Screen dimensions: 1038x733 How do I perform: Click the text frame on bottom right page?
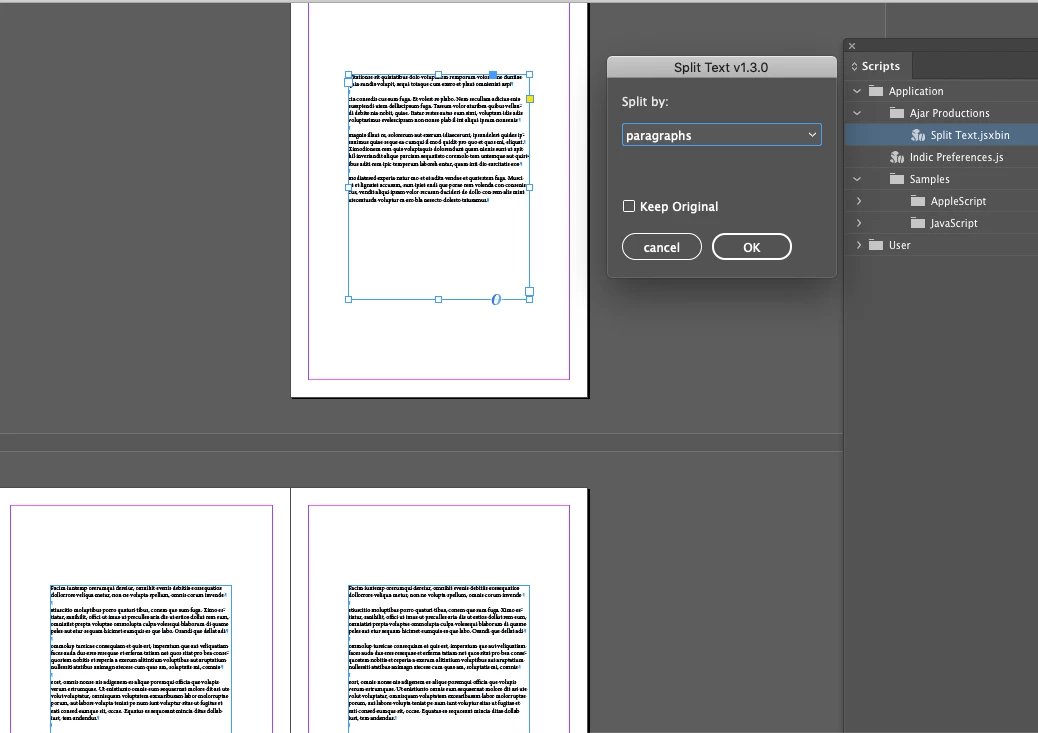[439, 658]
